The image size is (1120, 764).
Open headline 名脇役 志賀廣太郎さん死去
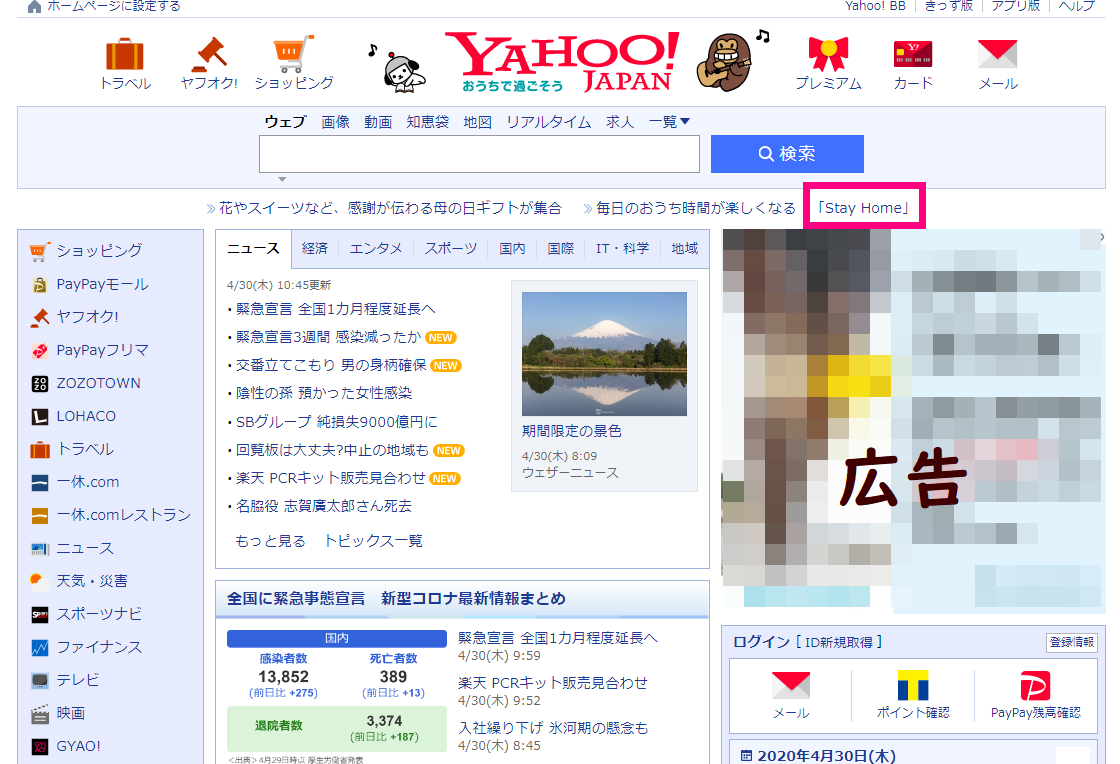(324, 506)
